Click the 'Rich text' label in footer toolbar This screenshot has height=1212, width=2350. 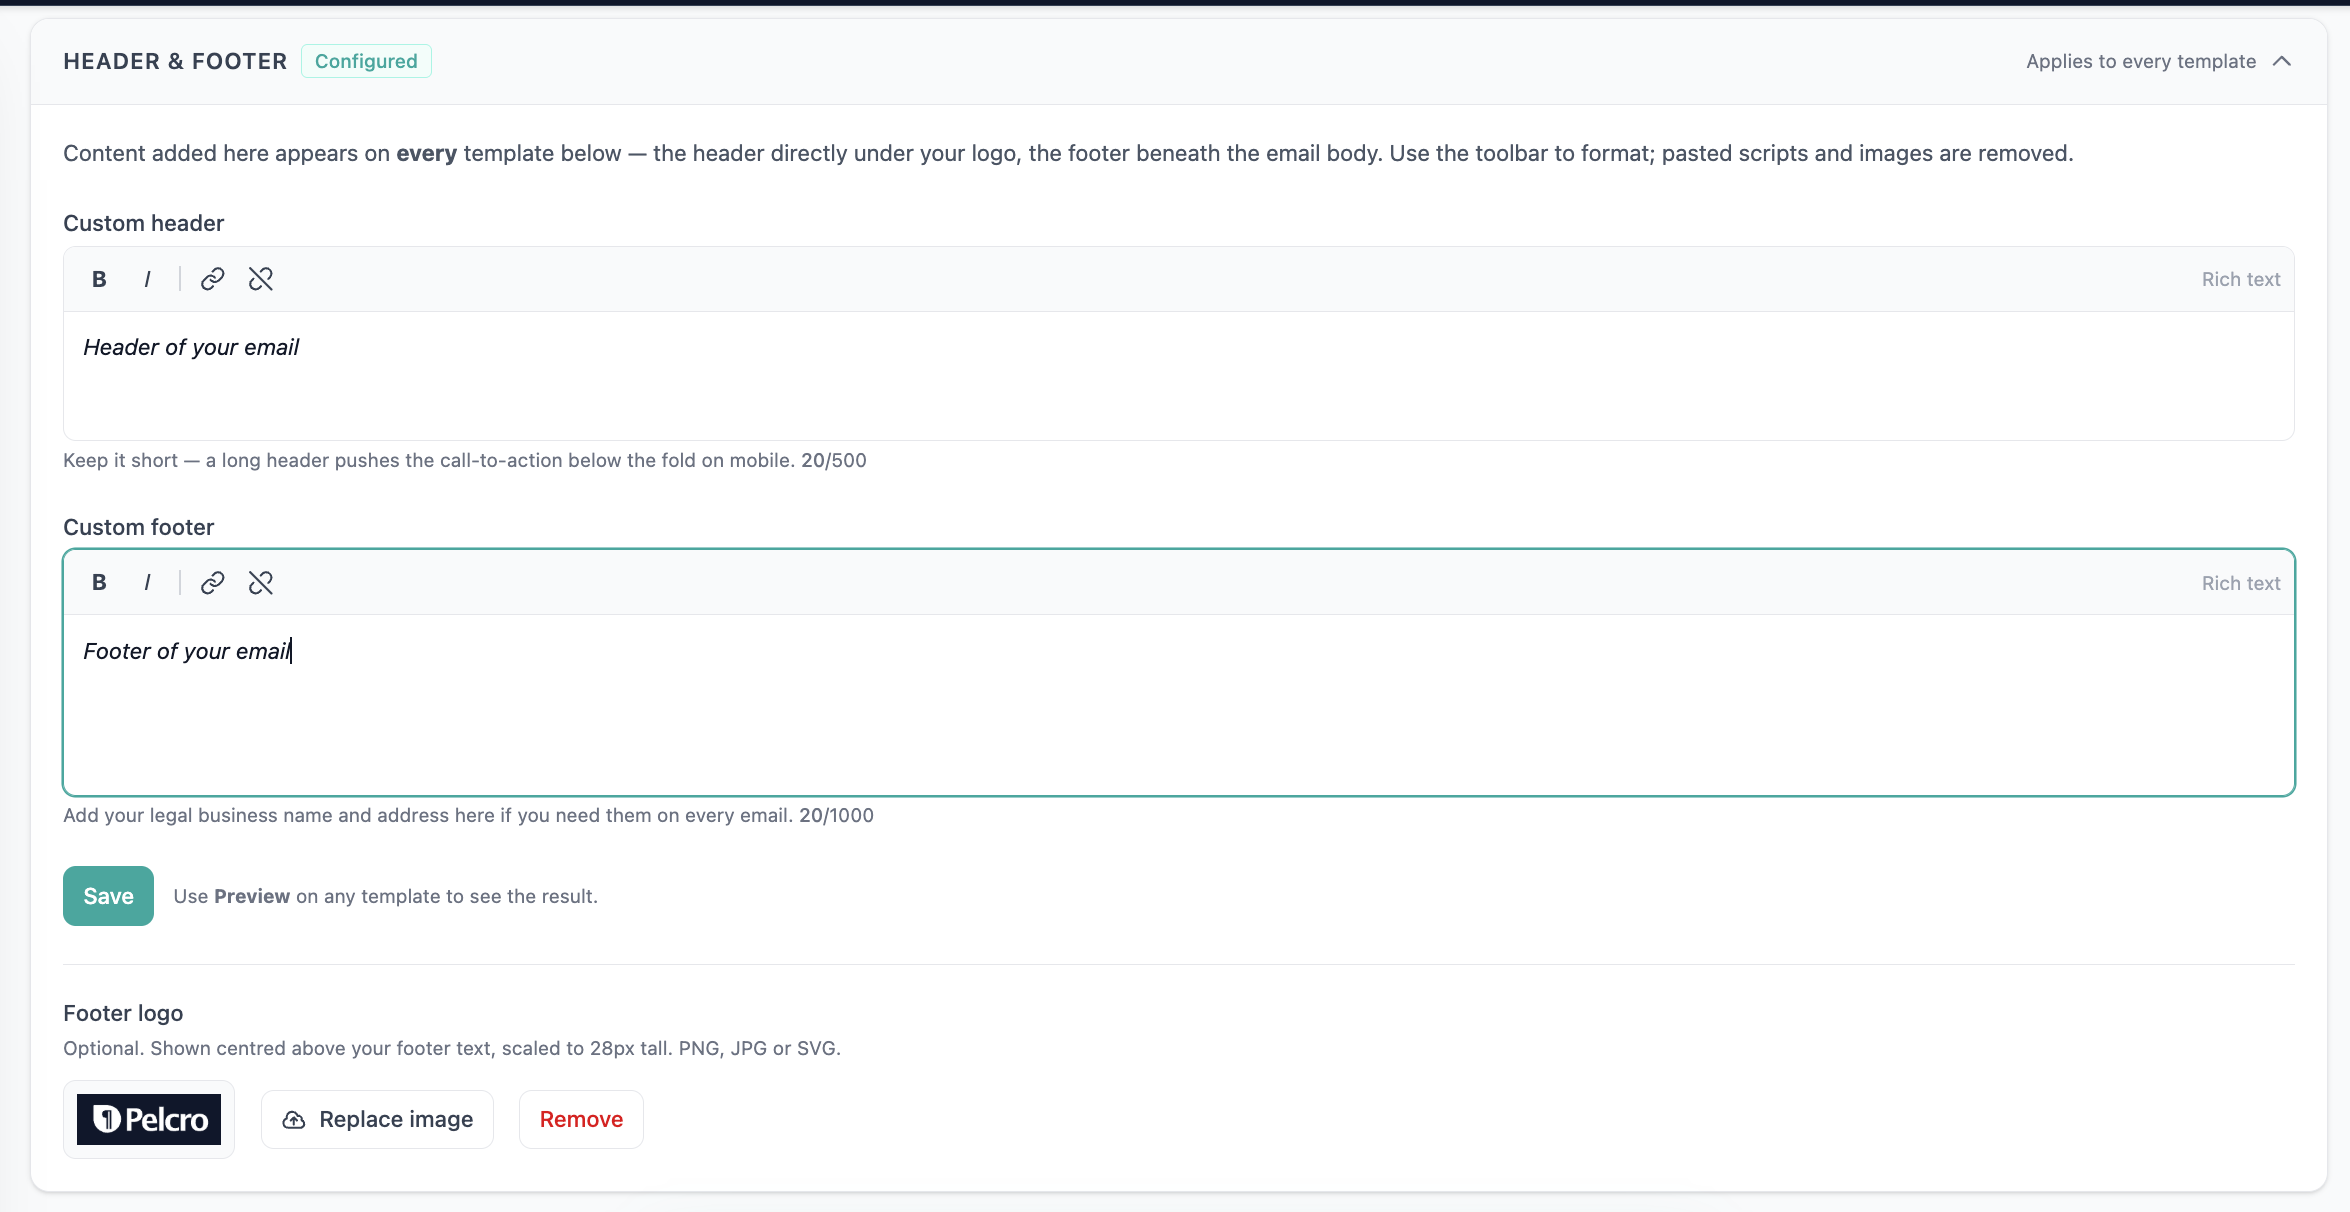(2241, 583)
